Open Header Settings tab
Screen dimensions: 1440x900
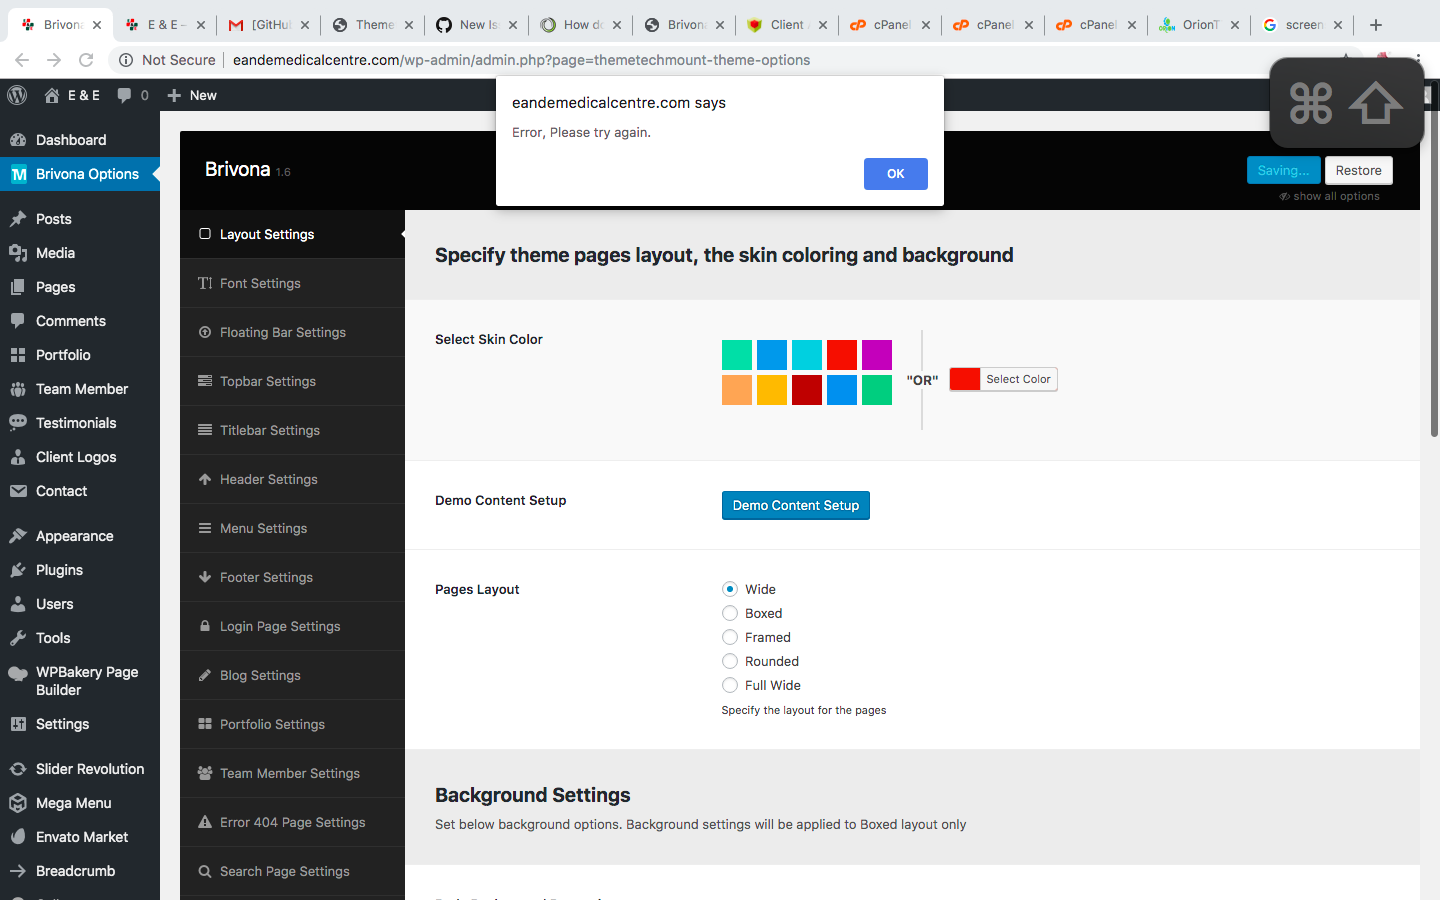pyautogui.click(x=292, y=479)
